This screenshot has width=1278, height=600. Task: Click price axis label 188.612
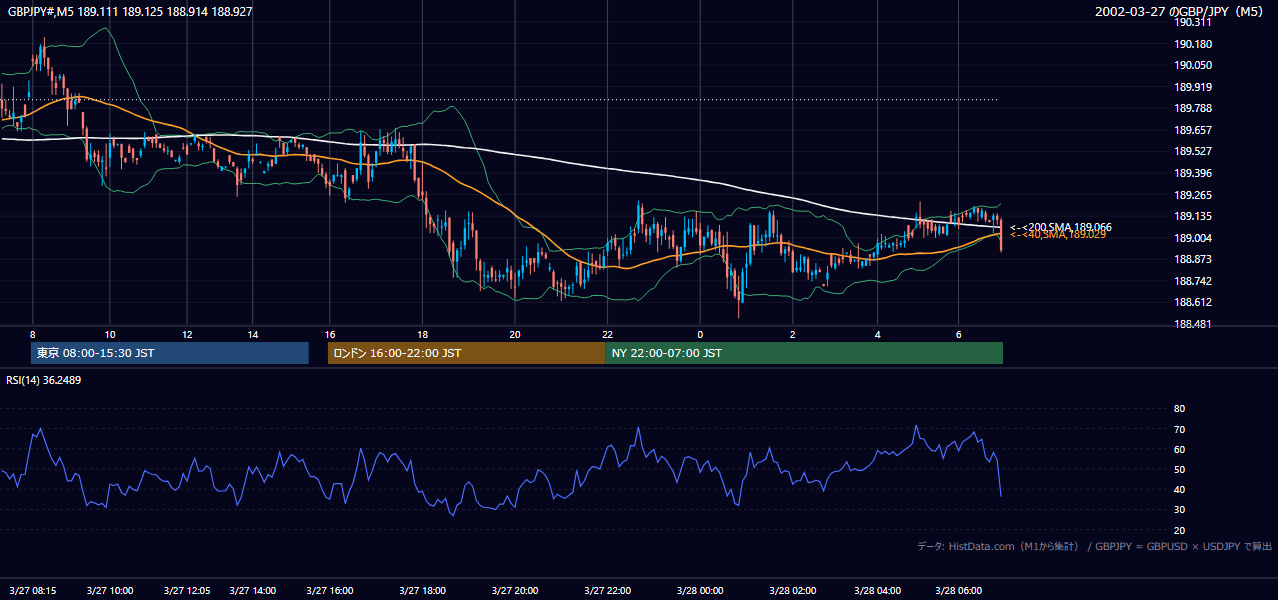click(x=1192, y=303)
